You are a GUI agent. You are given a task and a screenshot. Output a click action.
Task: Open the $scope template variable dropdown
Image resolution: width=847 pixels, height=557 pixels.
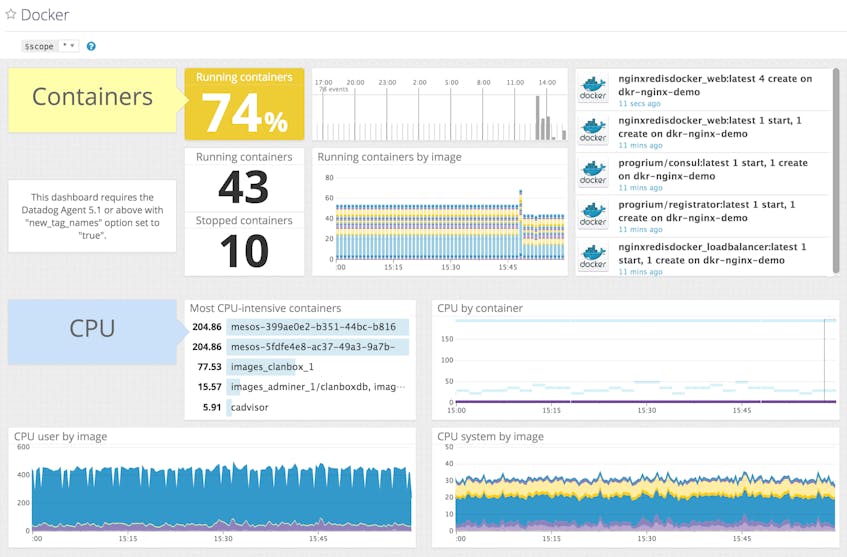click(x=69, y=46)
